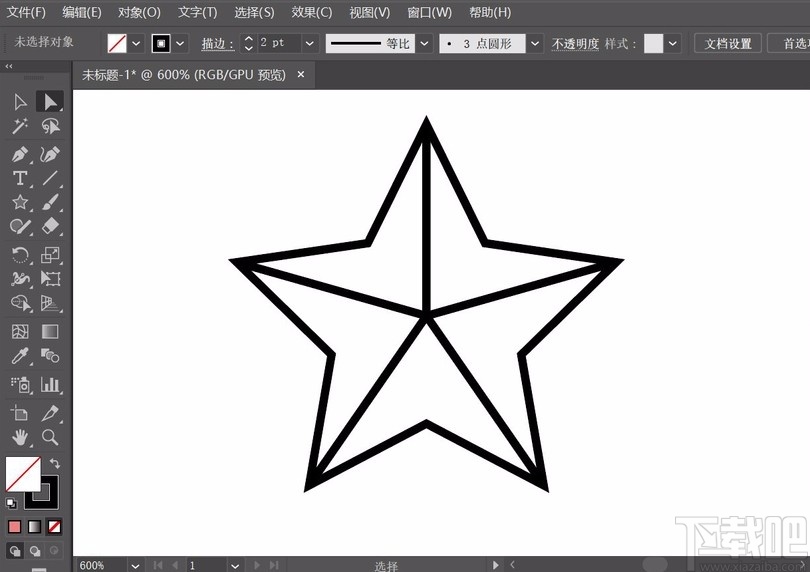This screenshot has width=810, height=572.
Task: Enable Draw Behind mode
Action: [x=35, y=551]
